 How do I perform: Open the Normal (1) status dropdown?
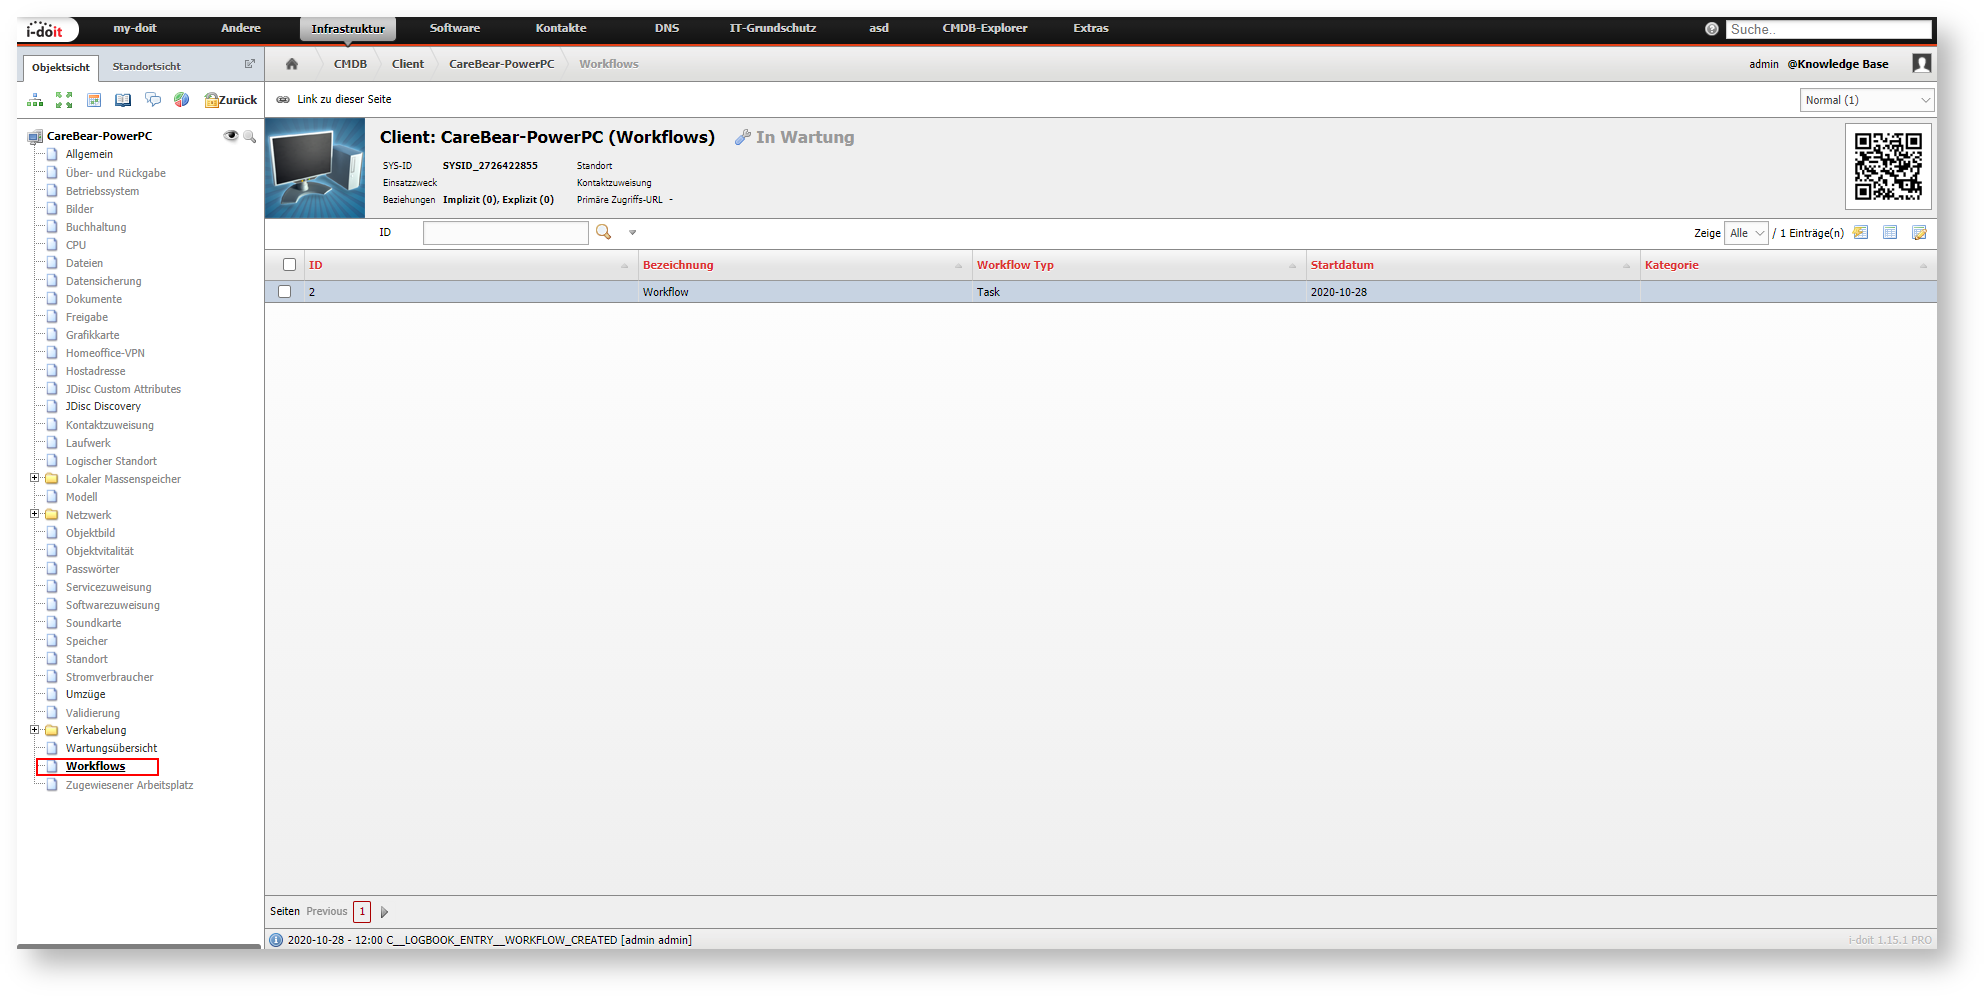coord(1866,100)
